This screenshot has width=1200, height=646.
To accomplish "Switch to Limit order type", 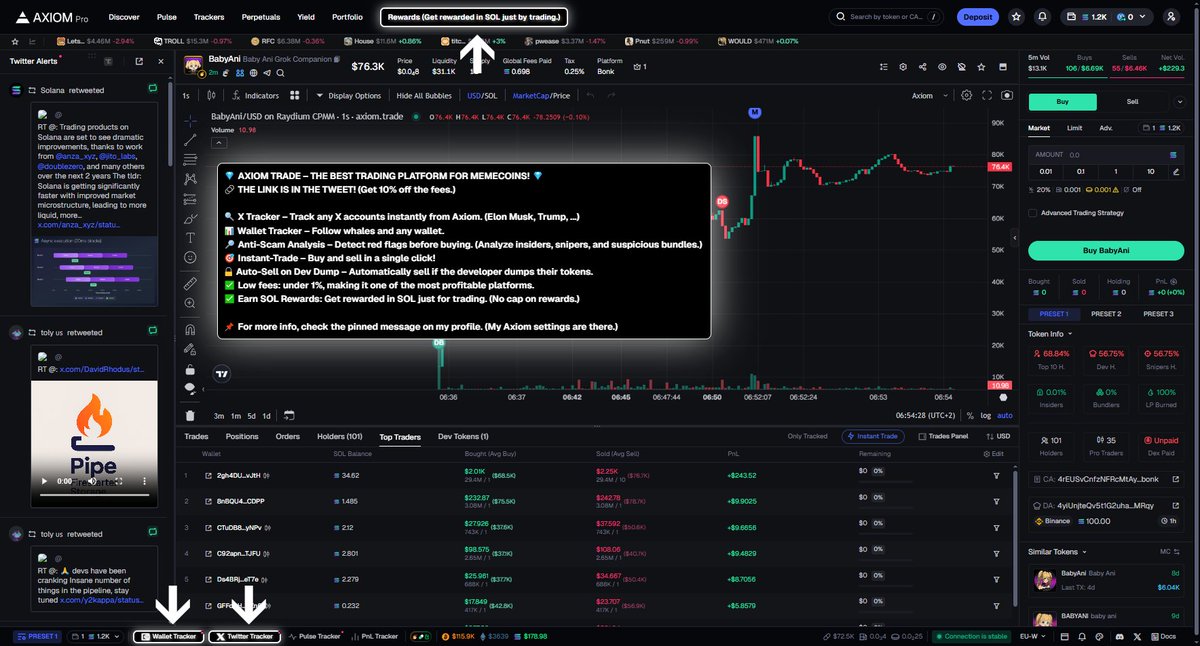I will pyautogui.click(x=1074, y=128).
